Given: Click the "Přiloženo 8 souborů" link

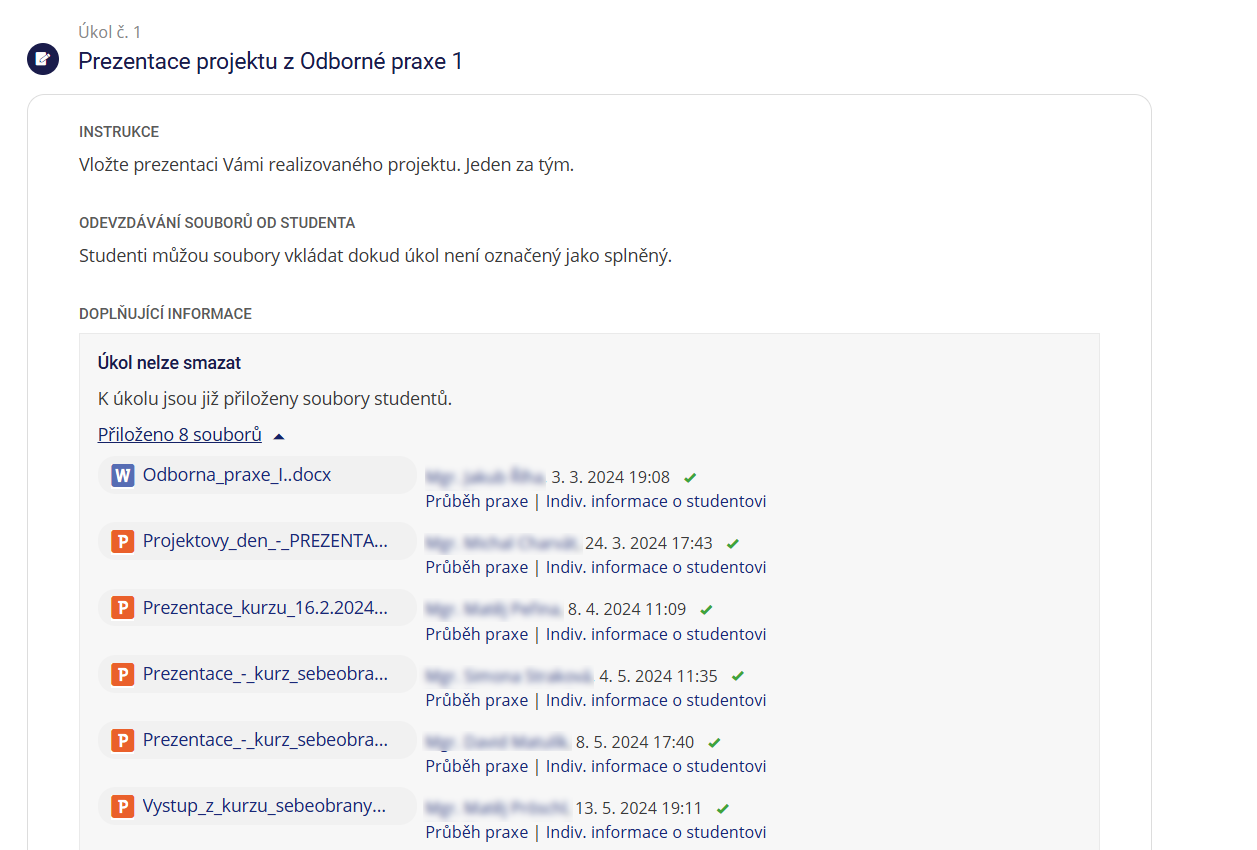Looking at the screenshot, I should point(180,435).
